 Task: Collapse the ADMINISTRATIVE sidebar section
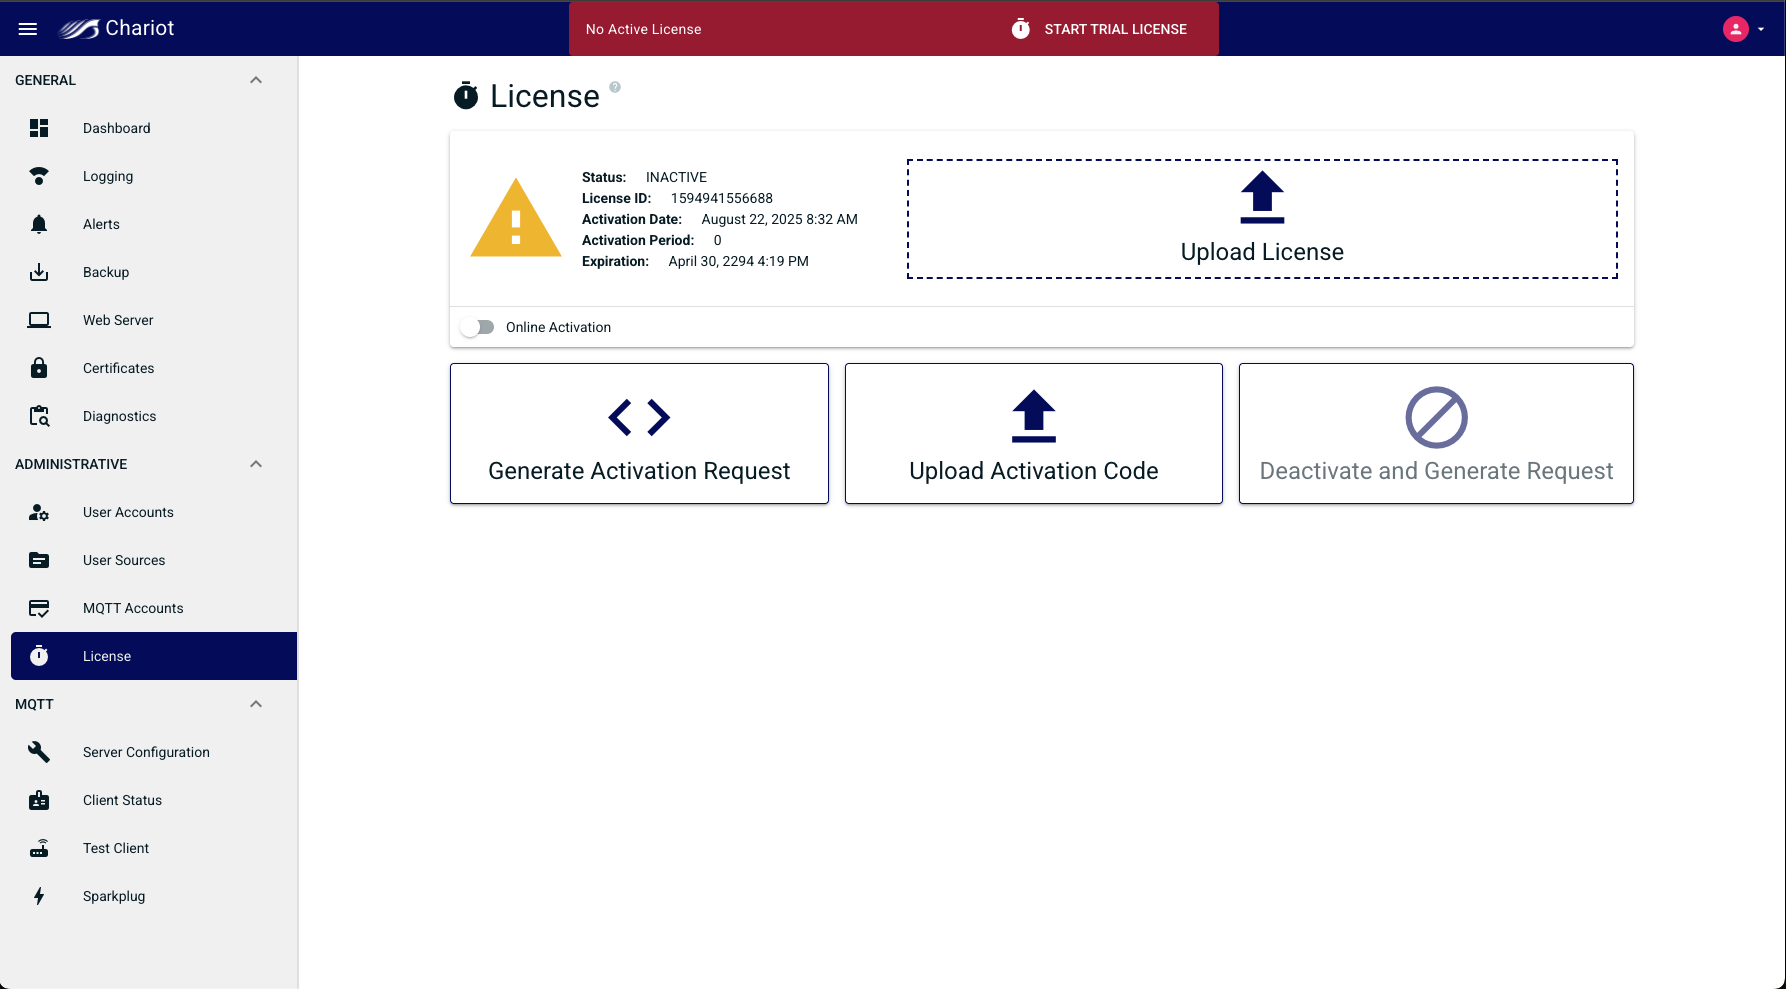[256, 464]
